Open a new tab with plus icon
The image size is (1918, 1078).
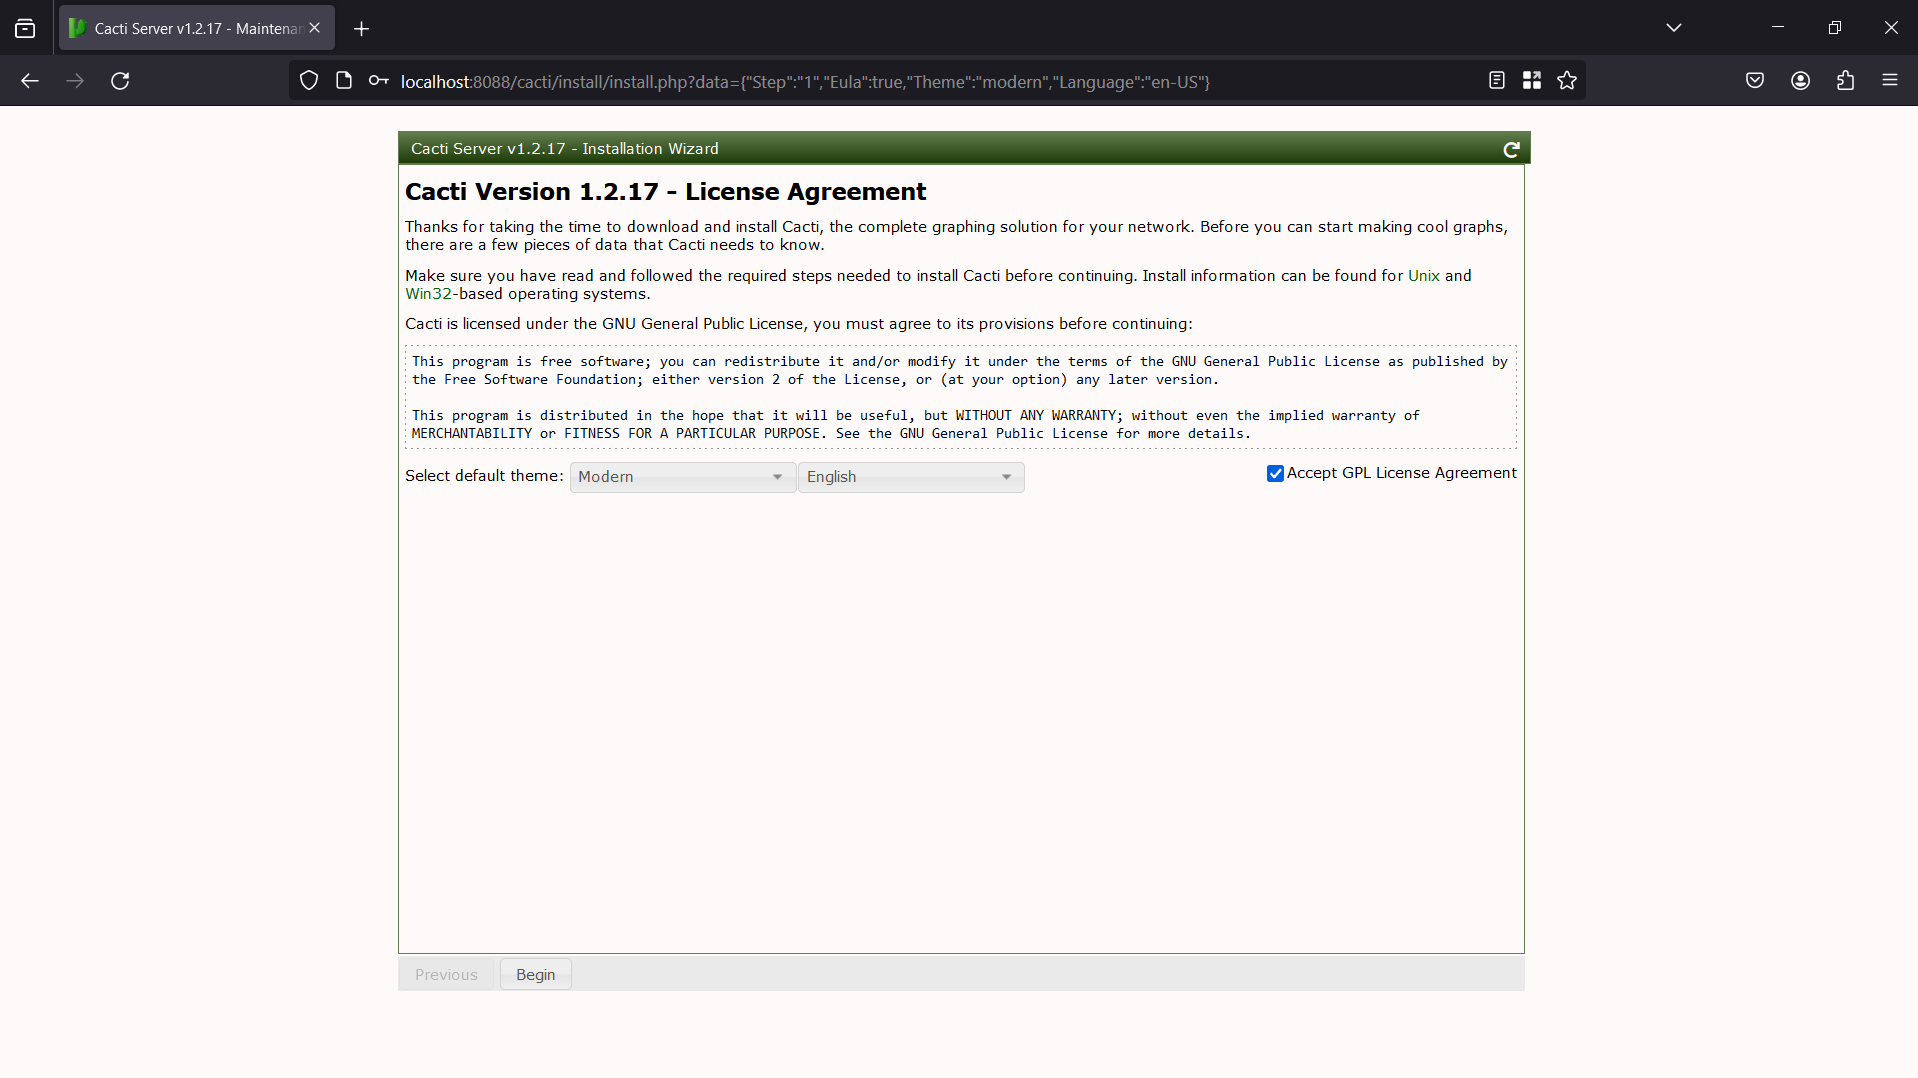pyautogui.click(x=362, y=29)
